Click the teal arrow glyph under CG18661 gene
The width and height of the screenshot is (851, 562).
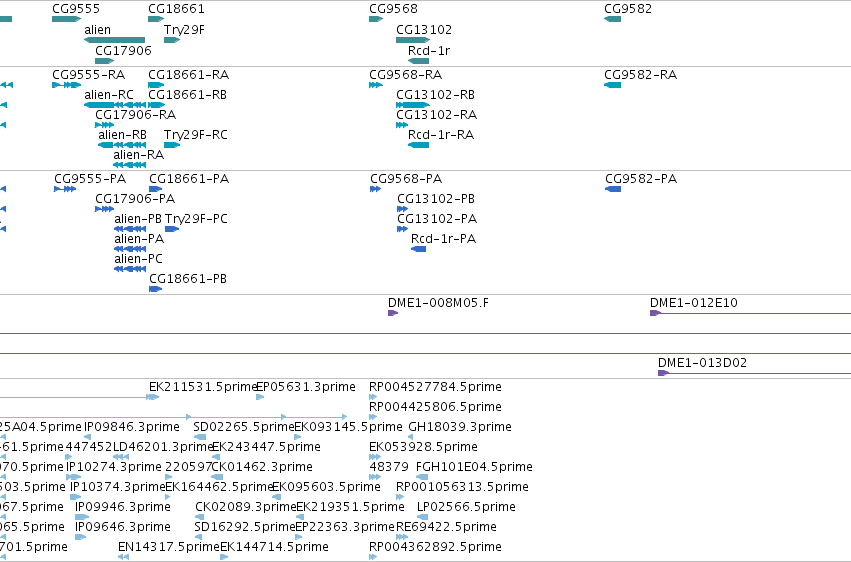coord(156,19)
